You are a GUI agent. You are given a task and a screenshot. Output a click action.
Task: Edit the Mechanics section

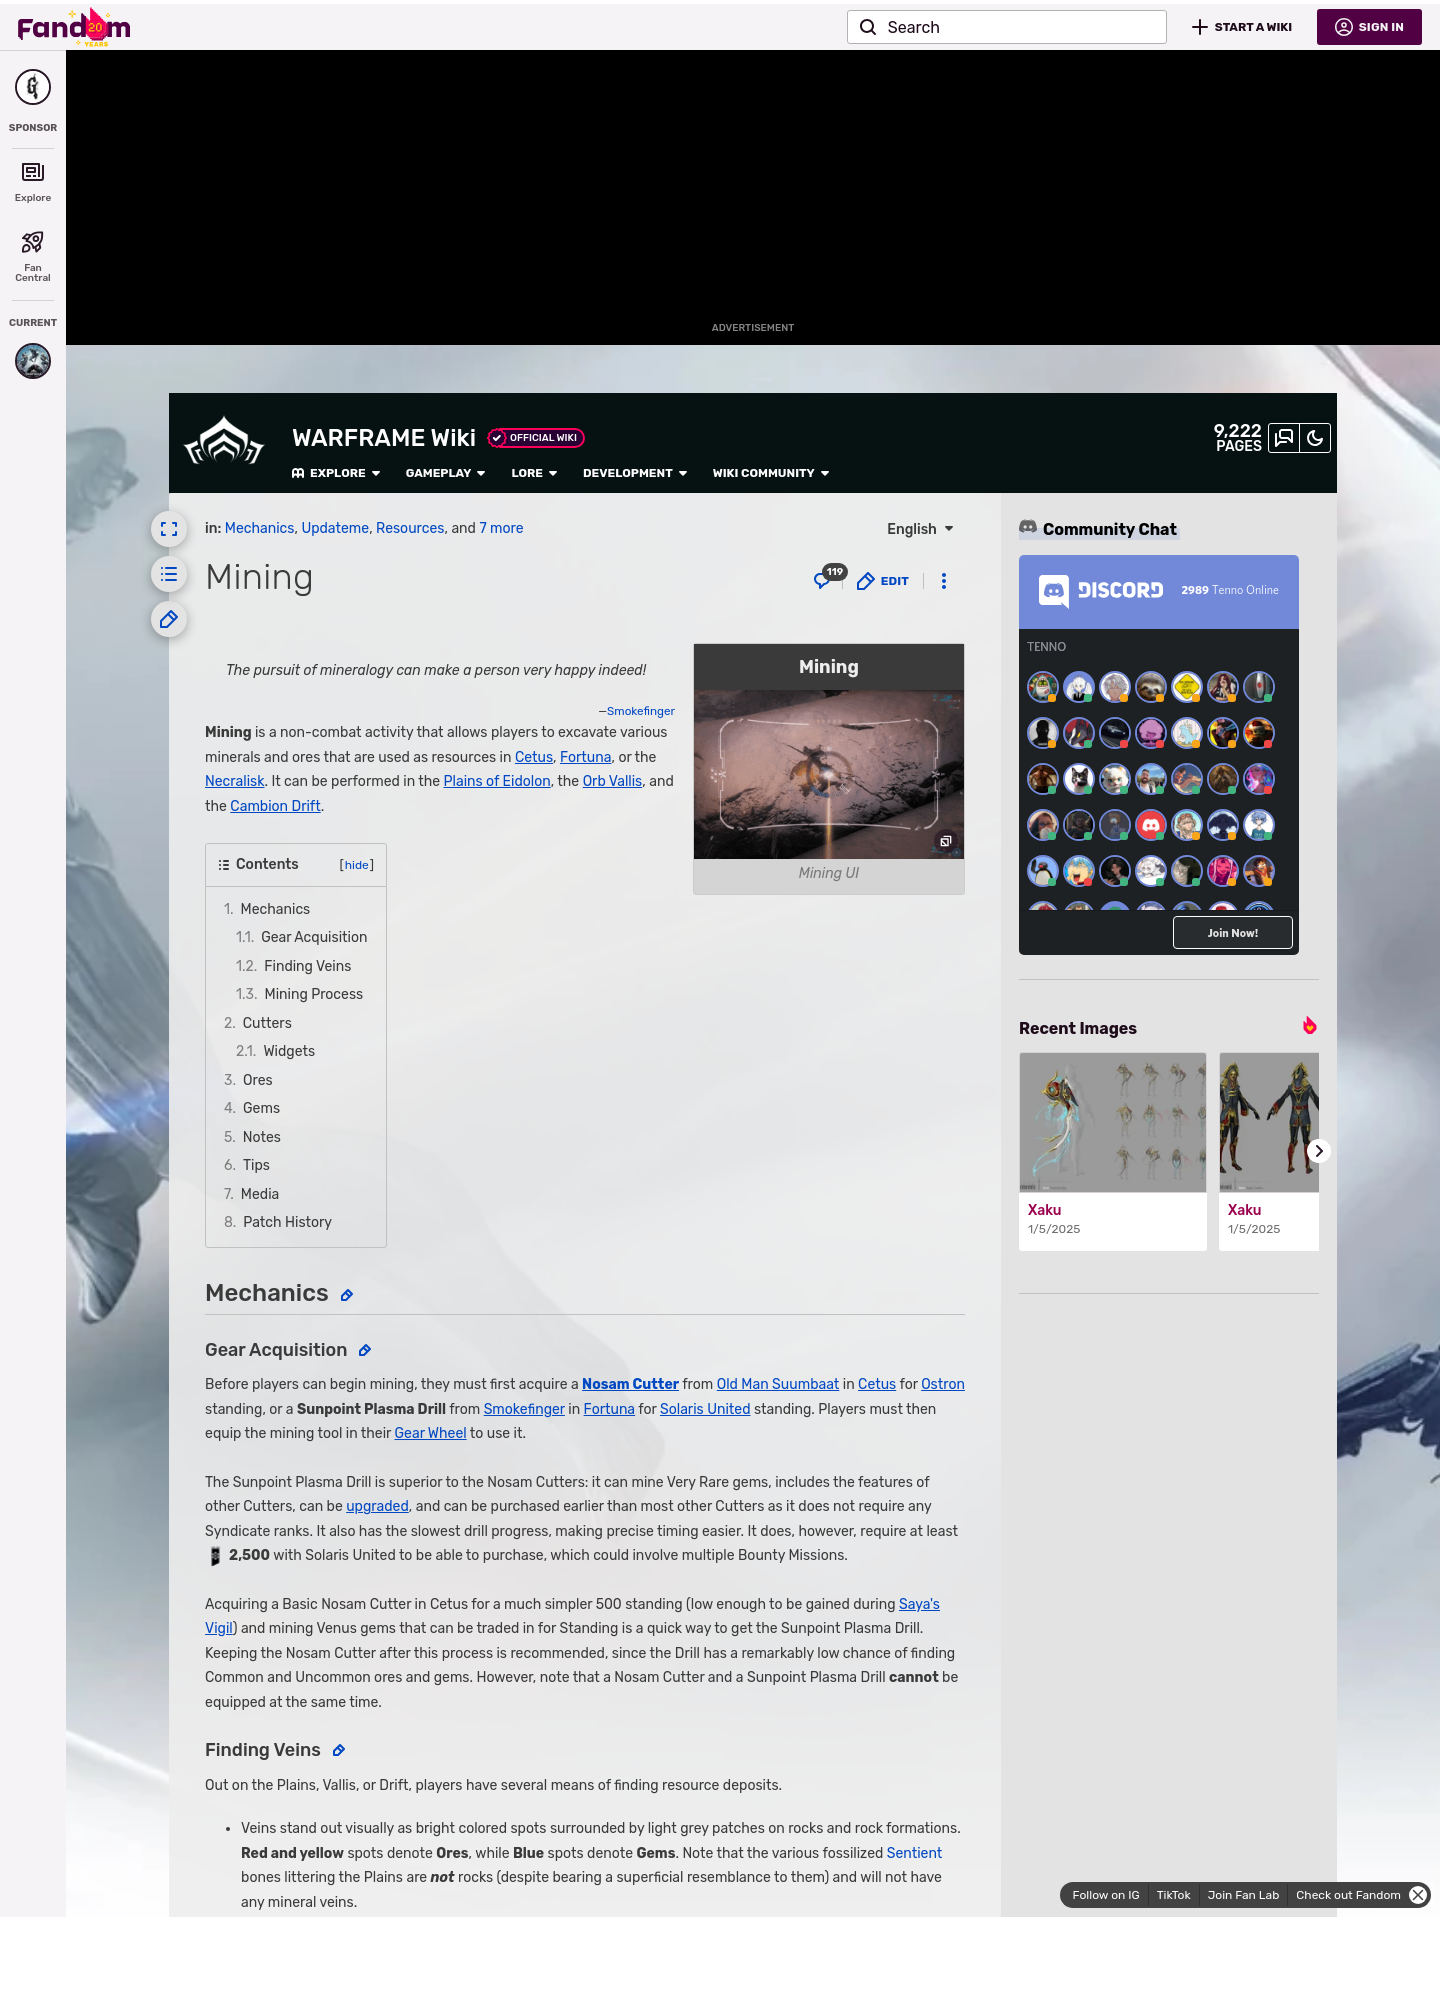347,1295
